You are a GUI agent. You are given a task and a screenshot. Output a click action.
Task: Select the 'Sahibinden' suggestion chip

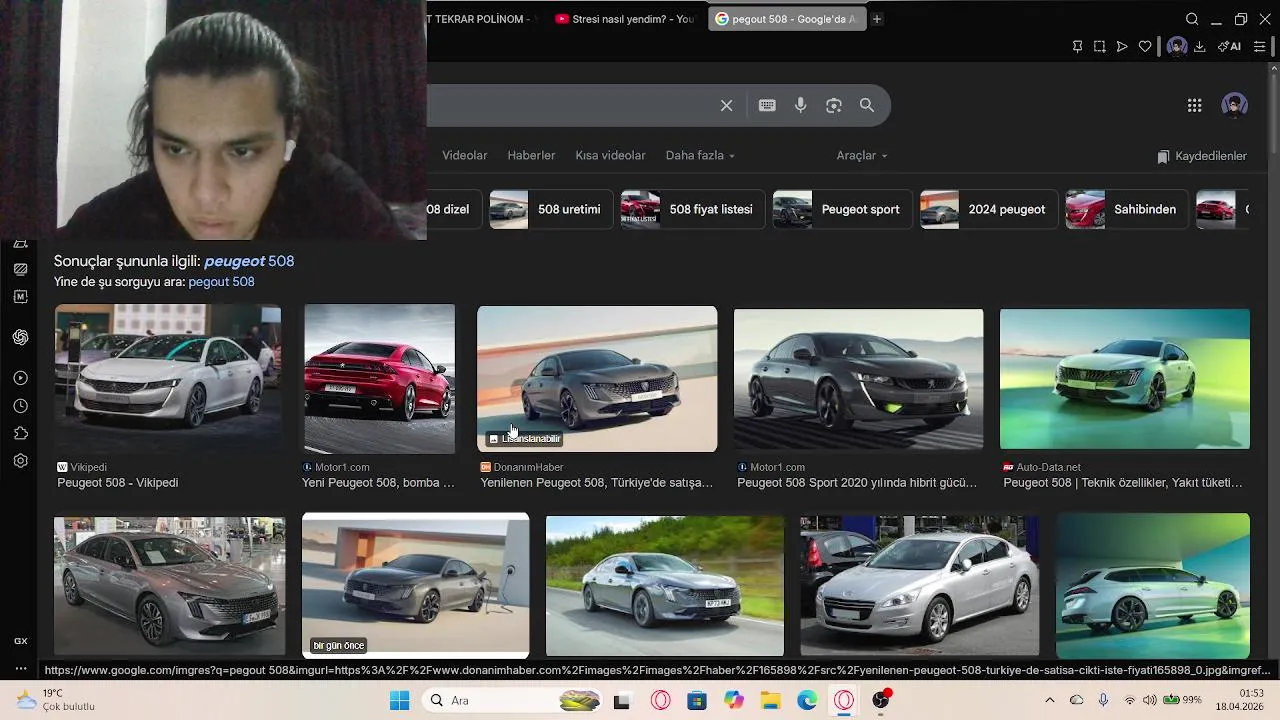point(1127,209)
